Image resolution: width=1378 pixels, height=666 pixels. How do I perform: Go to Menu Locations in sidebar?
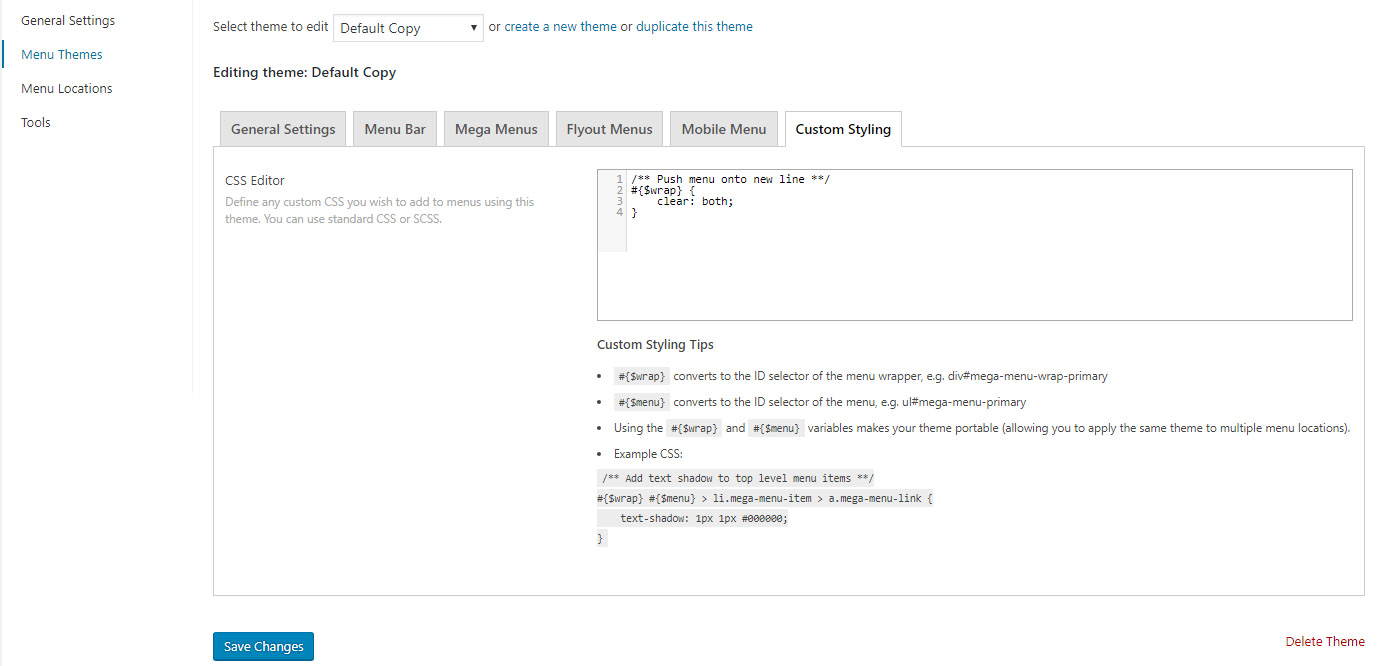point(66,88)
